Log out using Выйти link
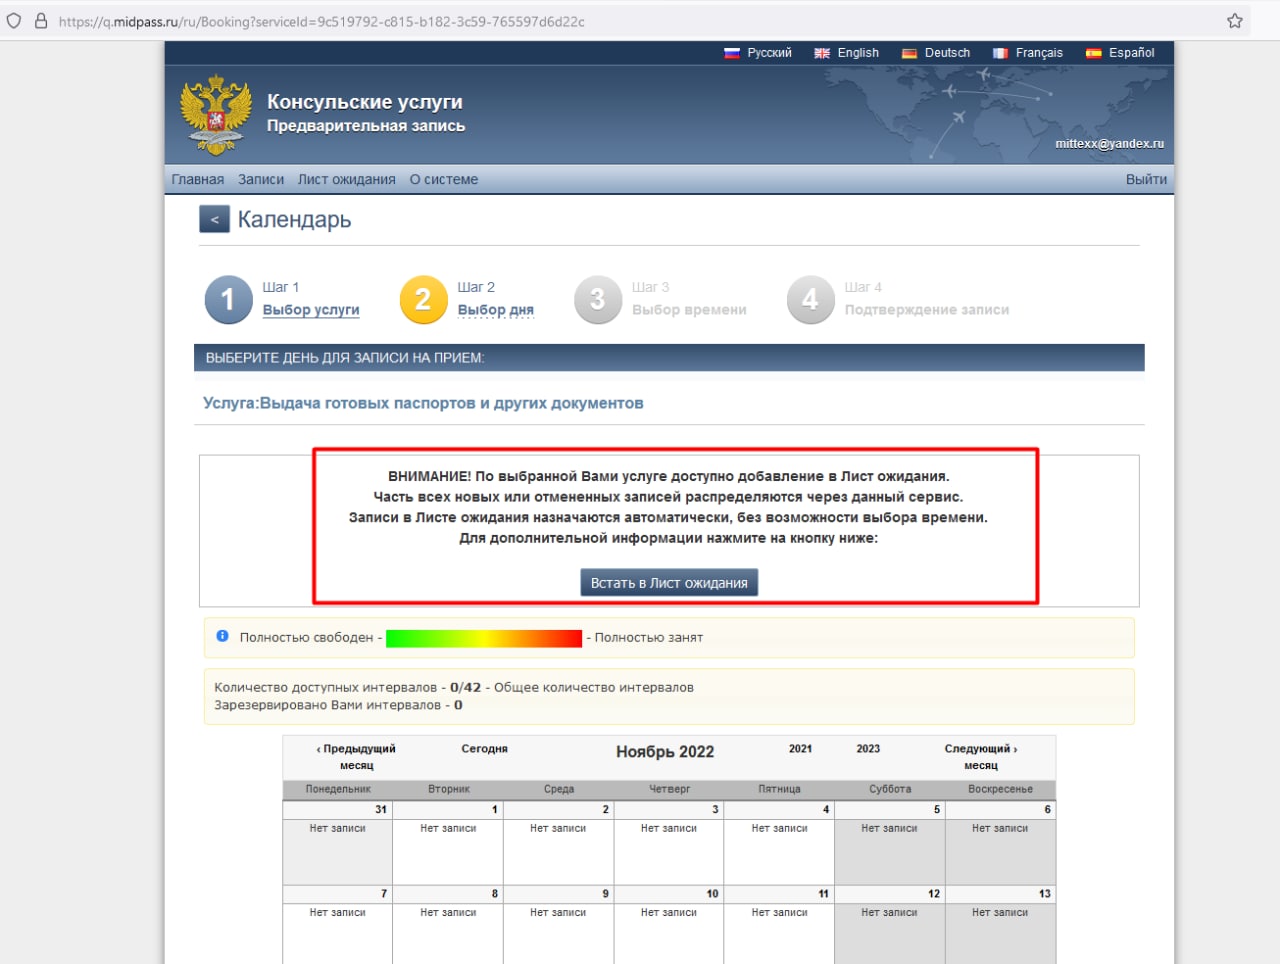Screen dimensions: 1280x964 (1146, 180)
